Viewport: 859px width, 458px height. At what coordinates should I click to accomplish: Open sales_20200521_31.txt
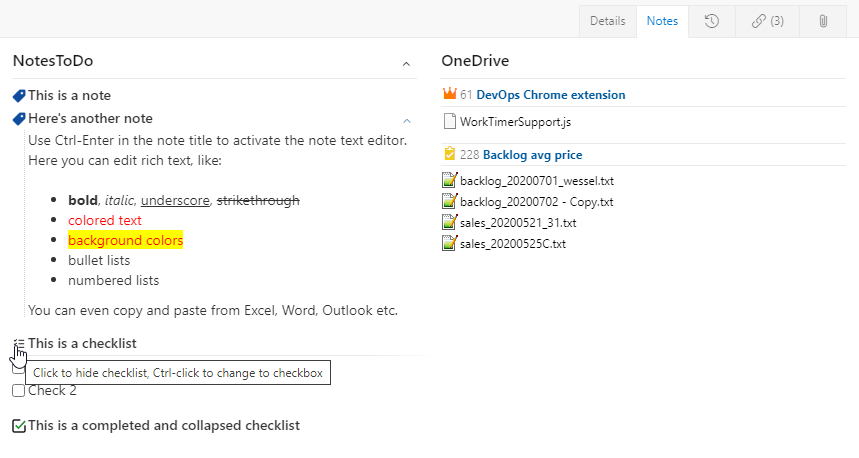[518, 223]
